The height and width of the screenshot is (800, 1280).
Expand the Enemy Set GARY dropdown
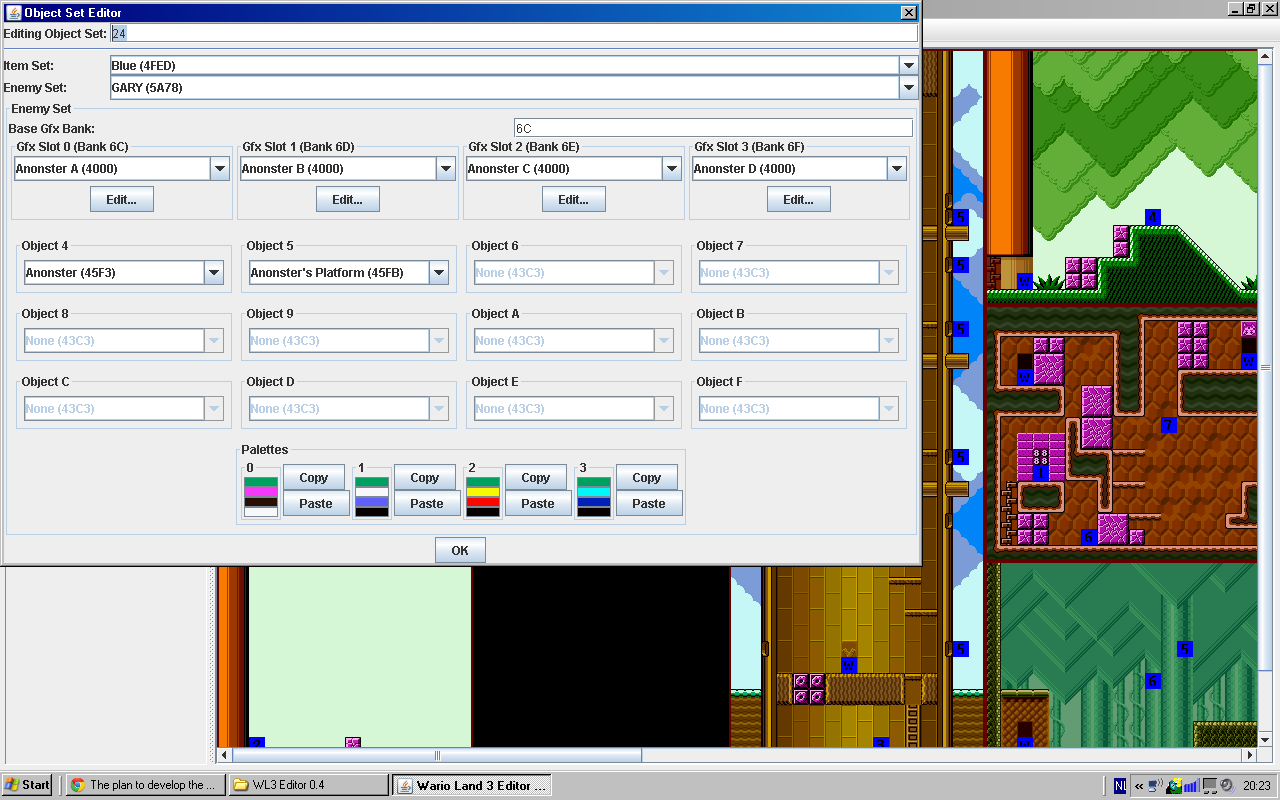pyautogui.click(x=908, y=88)
